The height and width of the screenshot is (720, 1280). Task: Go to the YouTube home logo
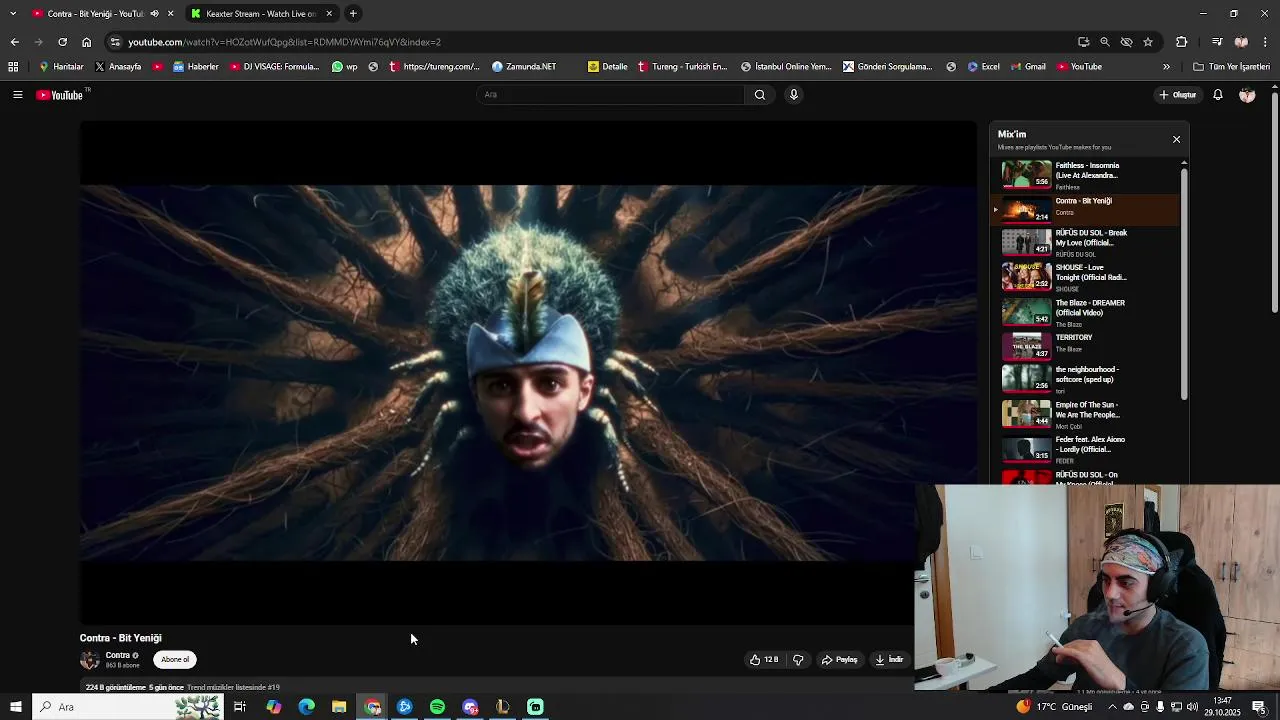(x=59, y=95)
